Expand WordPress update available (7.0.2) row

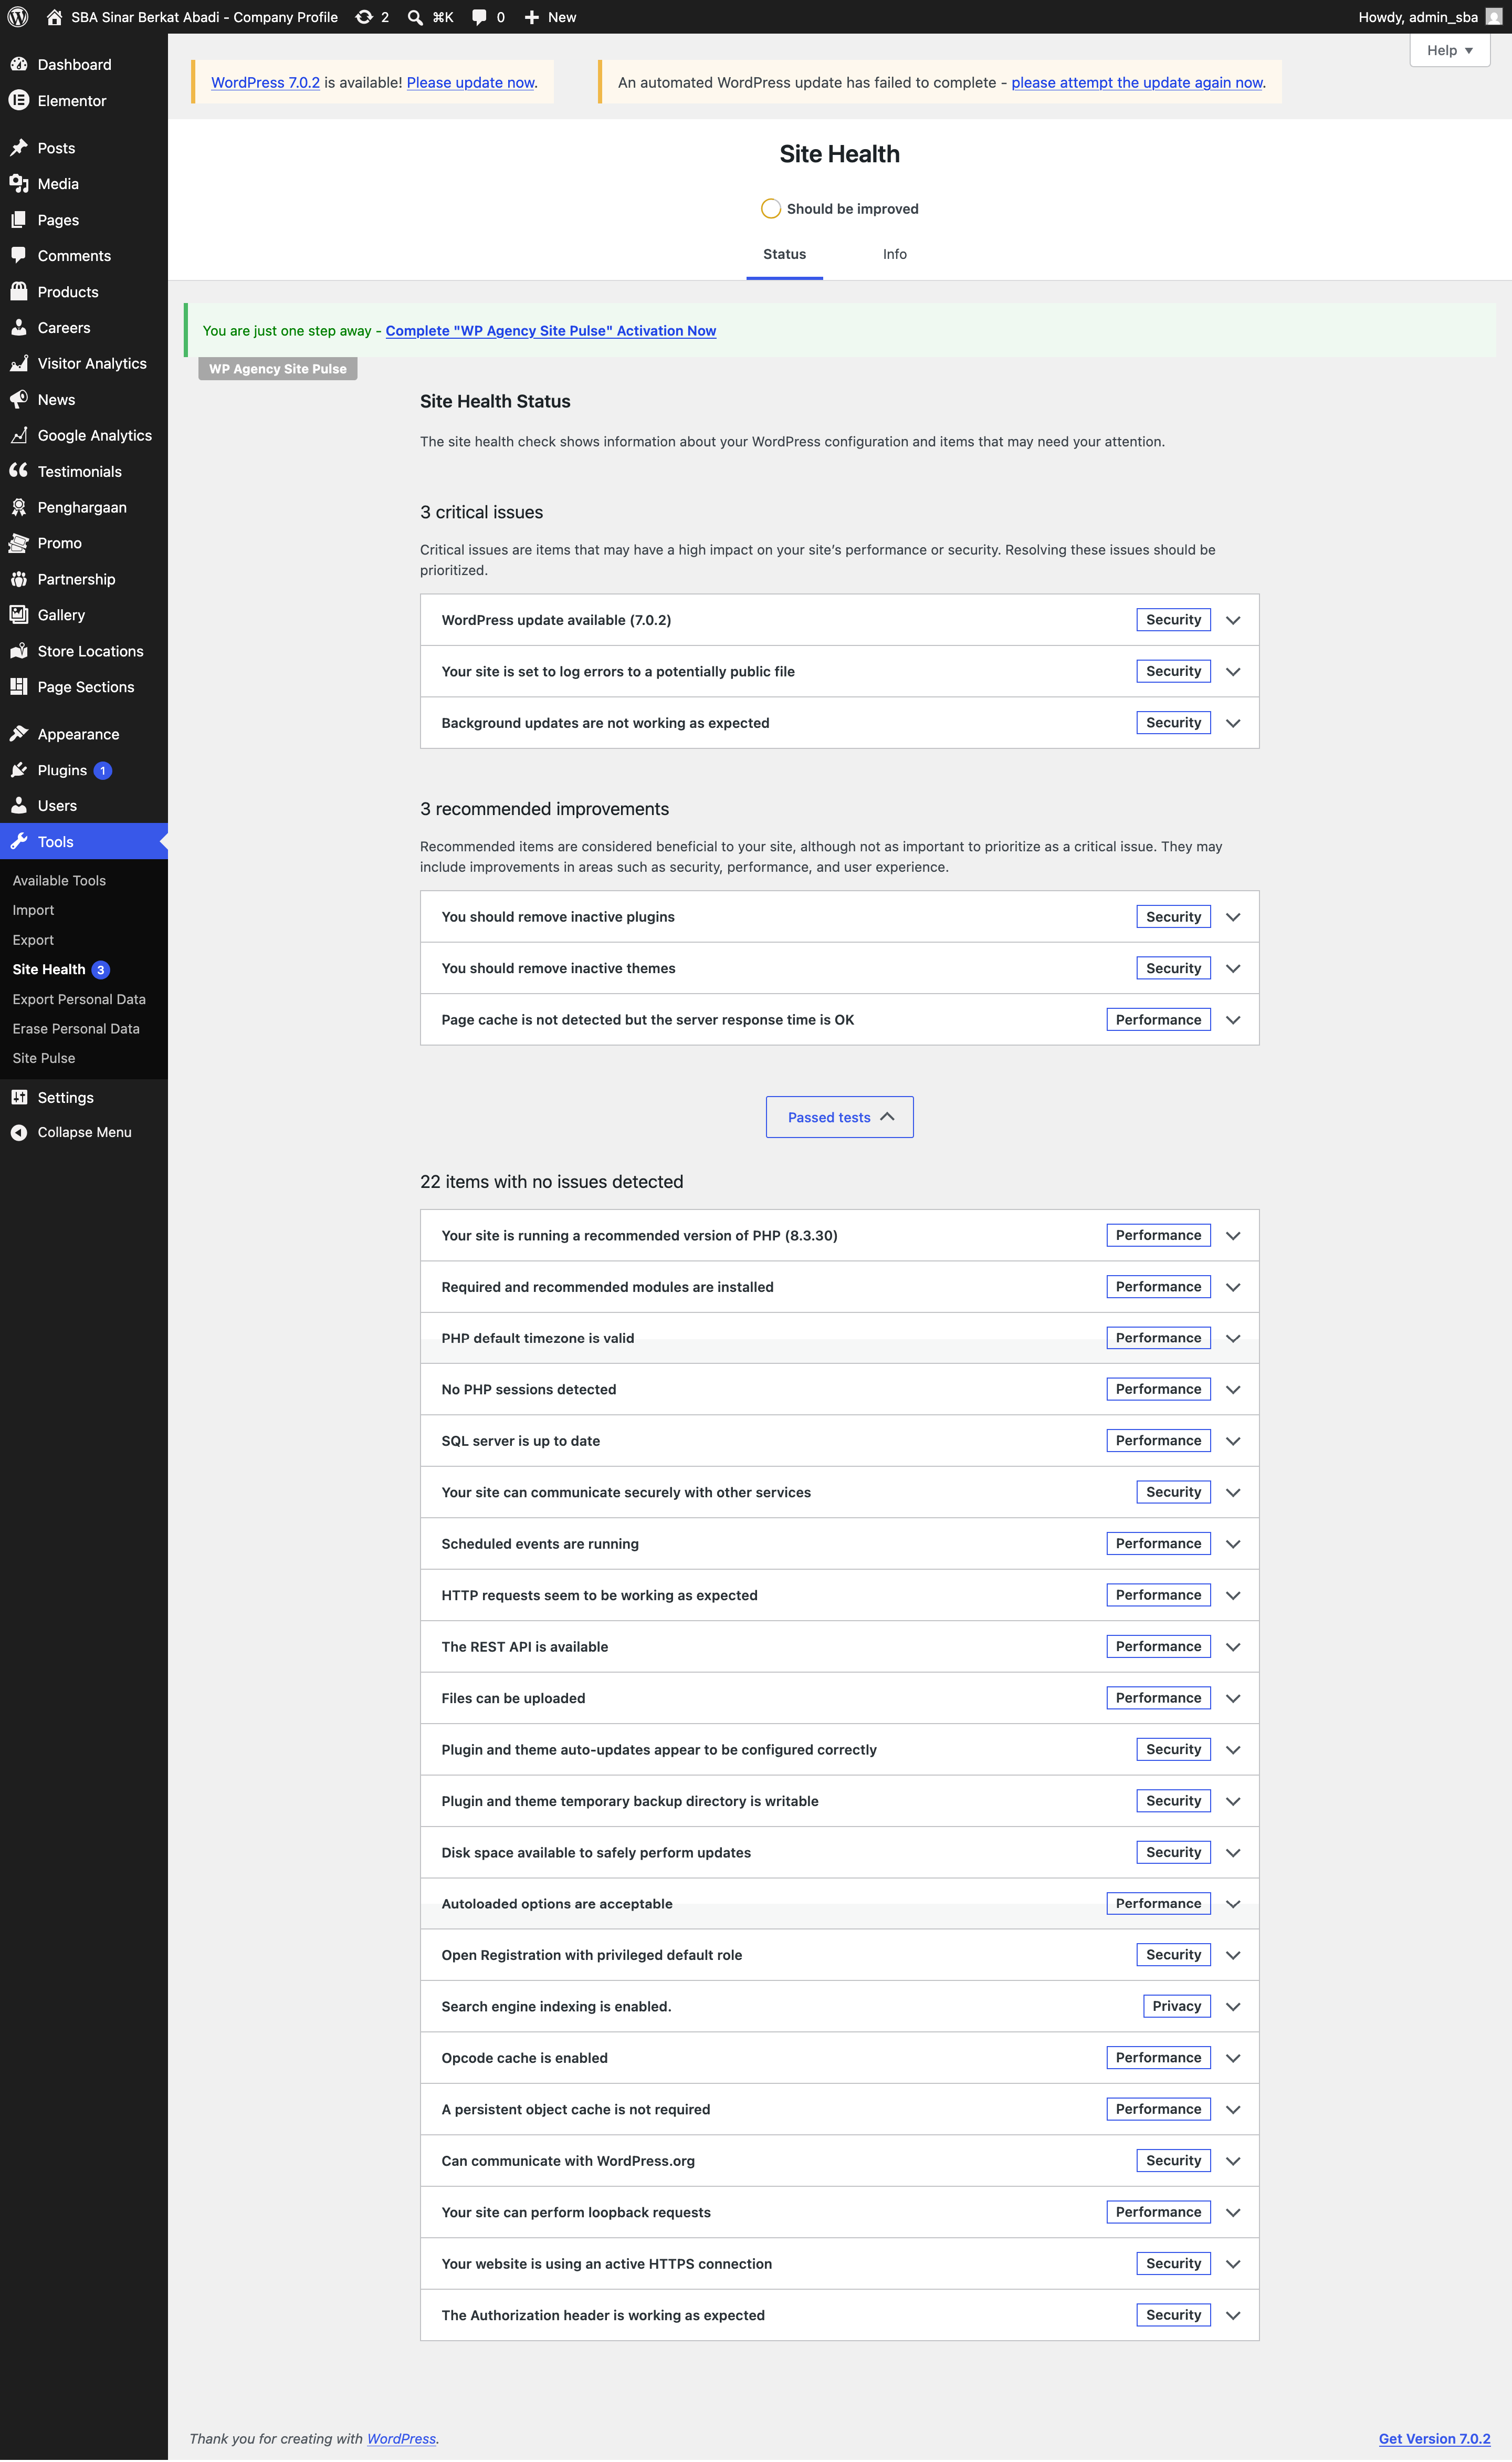pyautogui.click(x=839, y=620)
